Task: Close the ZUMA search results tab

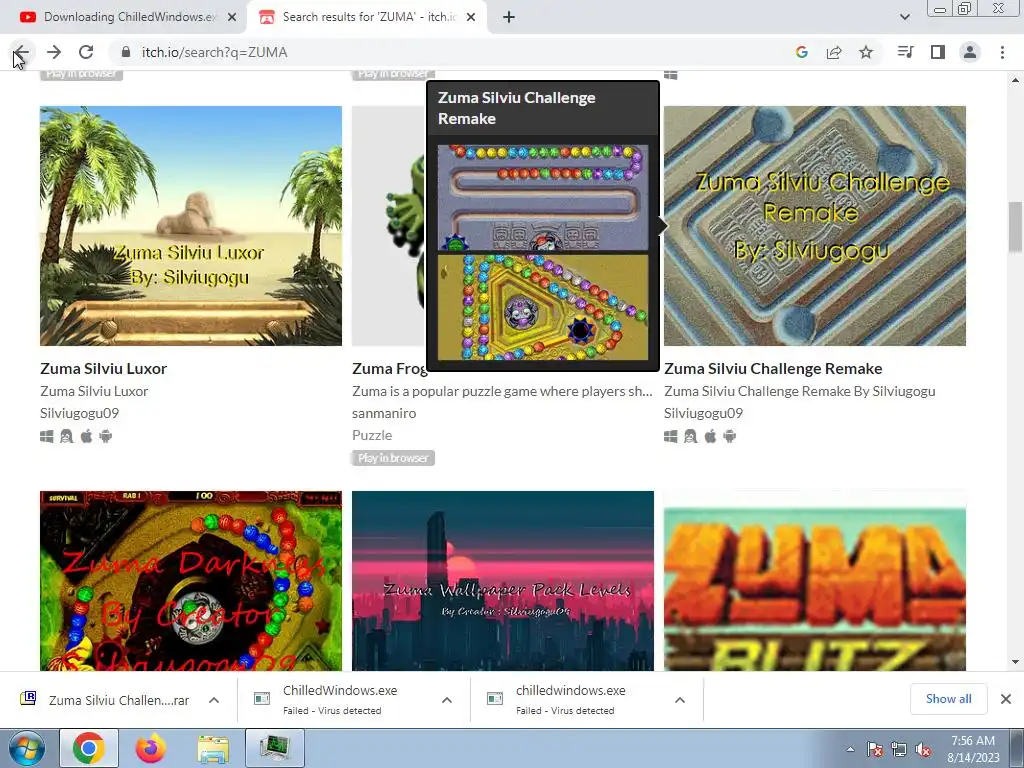Action: click(471, 17)
